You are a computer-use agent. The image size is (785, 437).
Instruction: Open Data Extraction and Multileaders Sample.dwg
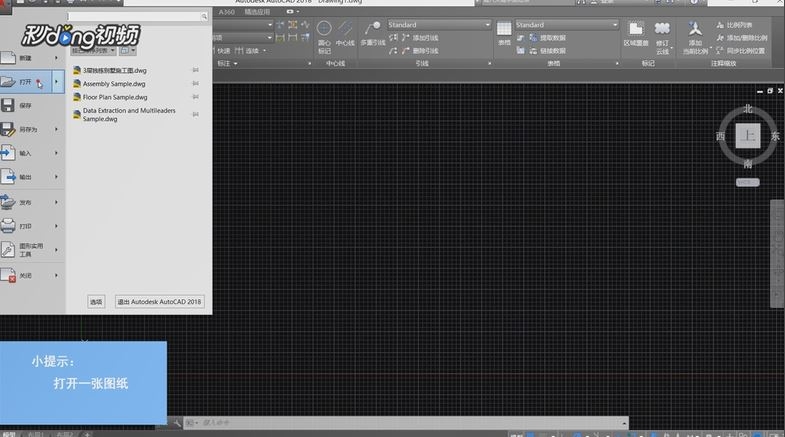pyautogui.click(x=129, y=115)
